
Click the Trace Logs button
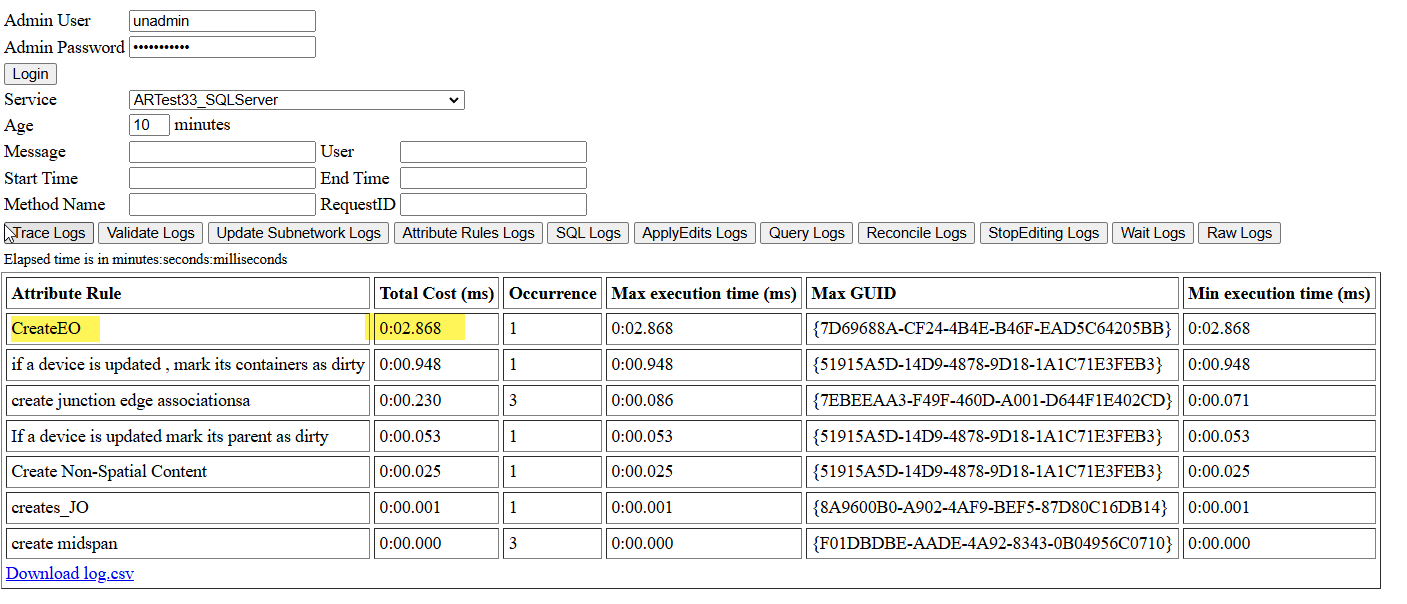pos(47,232)
